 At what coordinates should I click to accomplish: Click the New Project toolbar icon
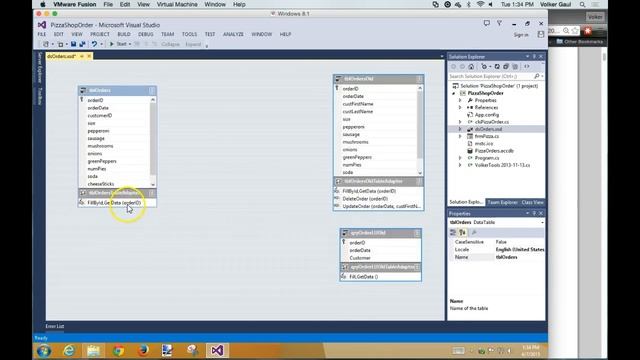pyautogui.click(x=46, y=44)
